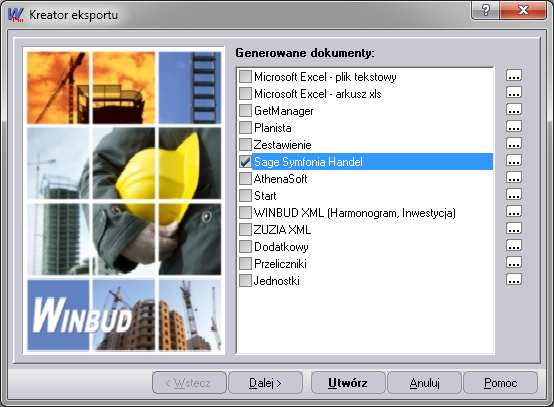Open ellipsis settings for Planista
Viewport: 554px width, 407px height.
514,126
